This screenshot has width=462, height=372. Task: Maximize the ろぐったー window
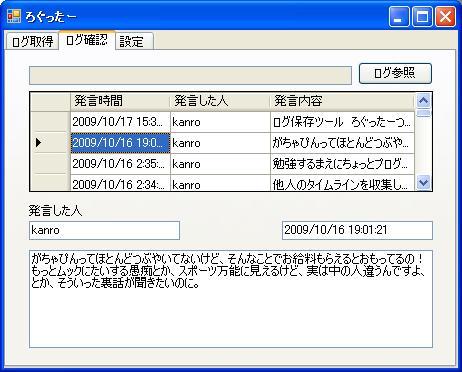[422, 16]
